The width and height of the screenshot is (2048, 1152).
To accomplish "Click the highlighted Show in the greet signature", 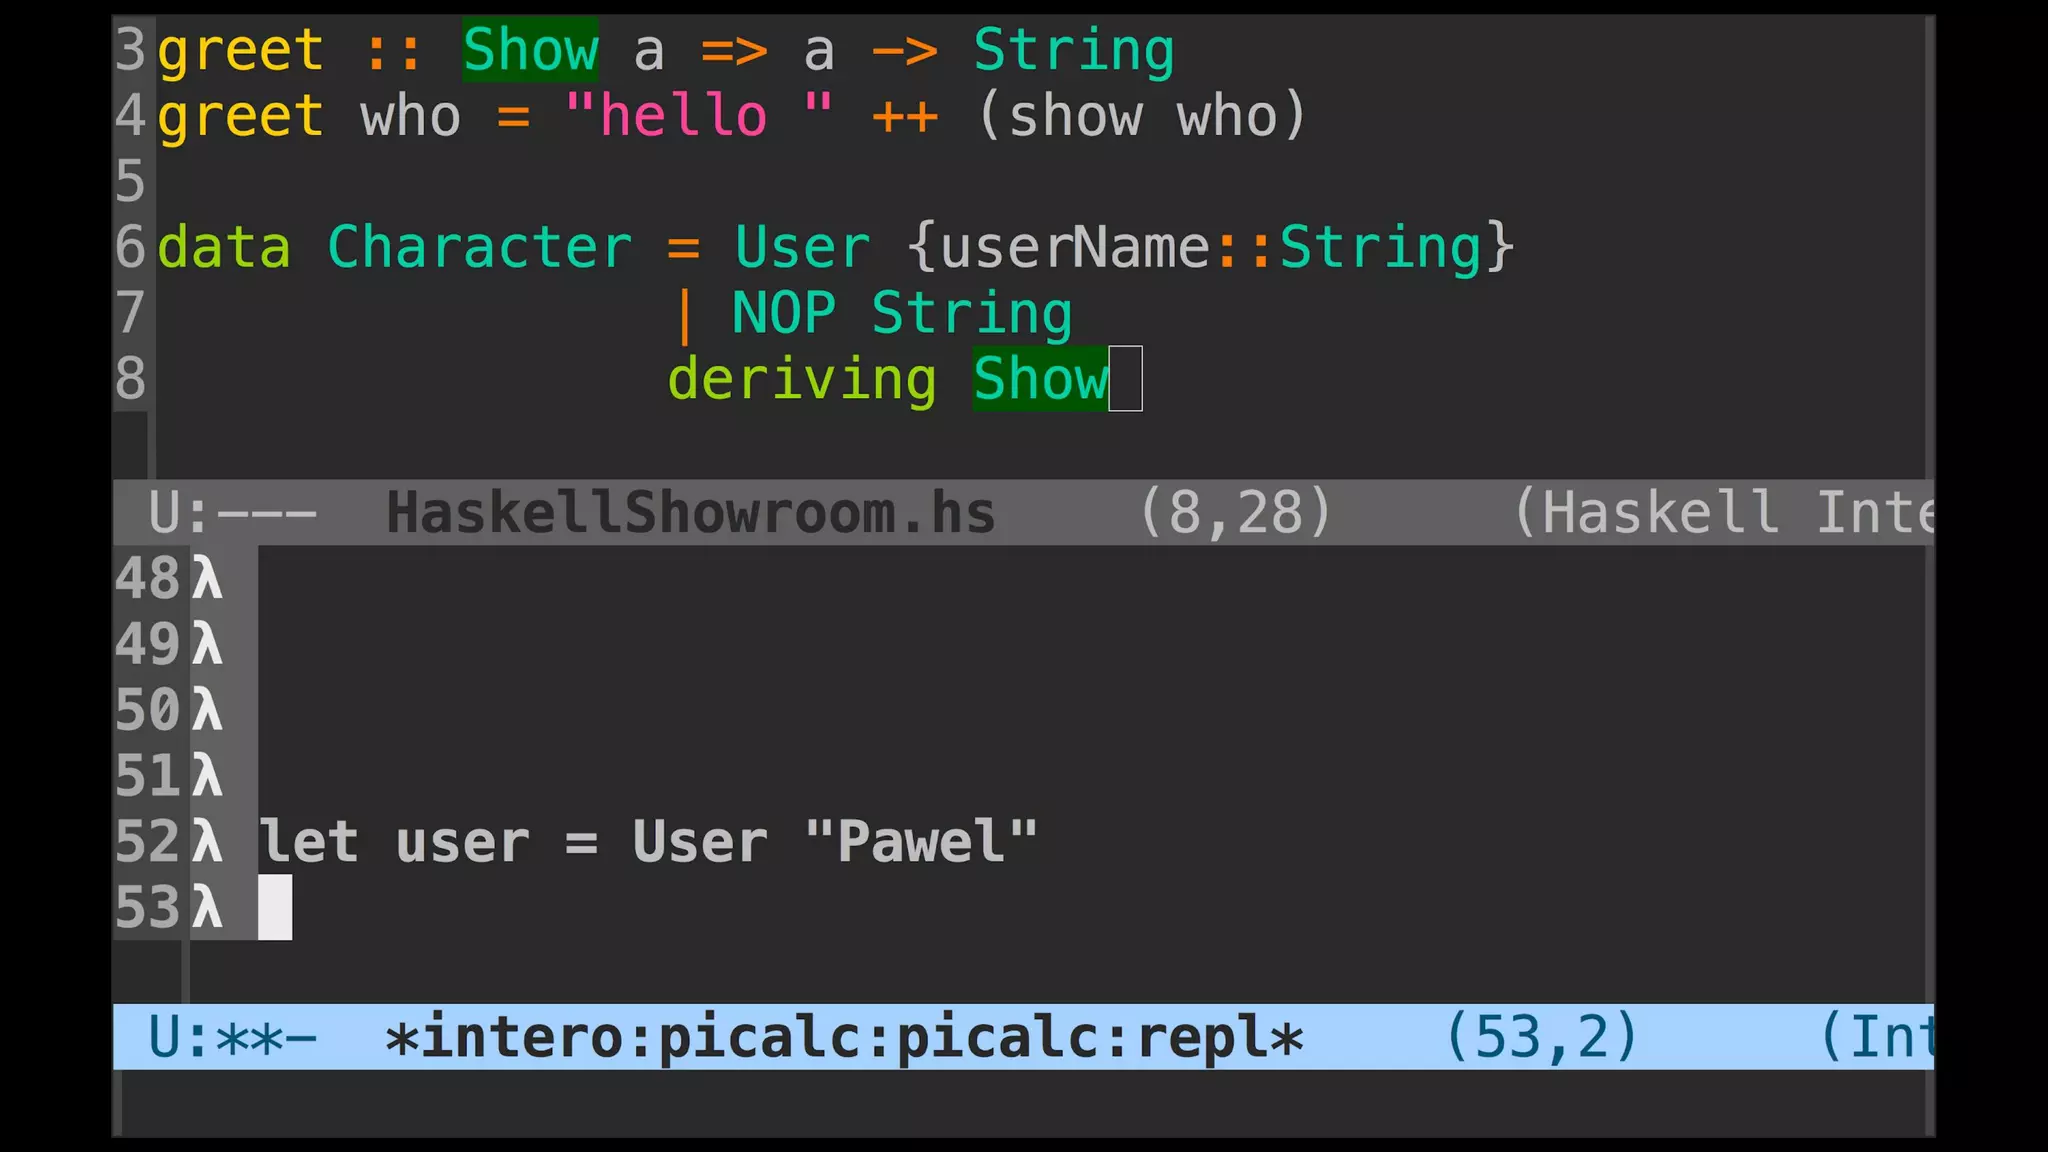I will pos(530,49).
